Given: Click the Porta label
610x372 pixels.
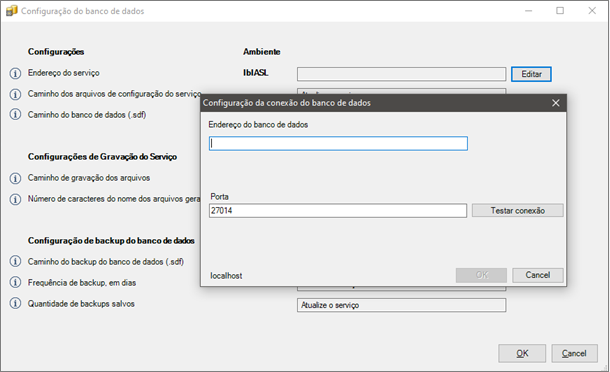Looking at the screenshot, I should click(219, 197).
